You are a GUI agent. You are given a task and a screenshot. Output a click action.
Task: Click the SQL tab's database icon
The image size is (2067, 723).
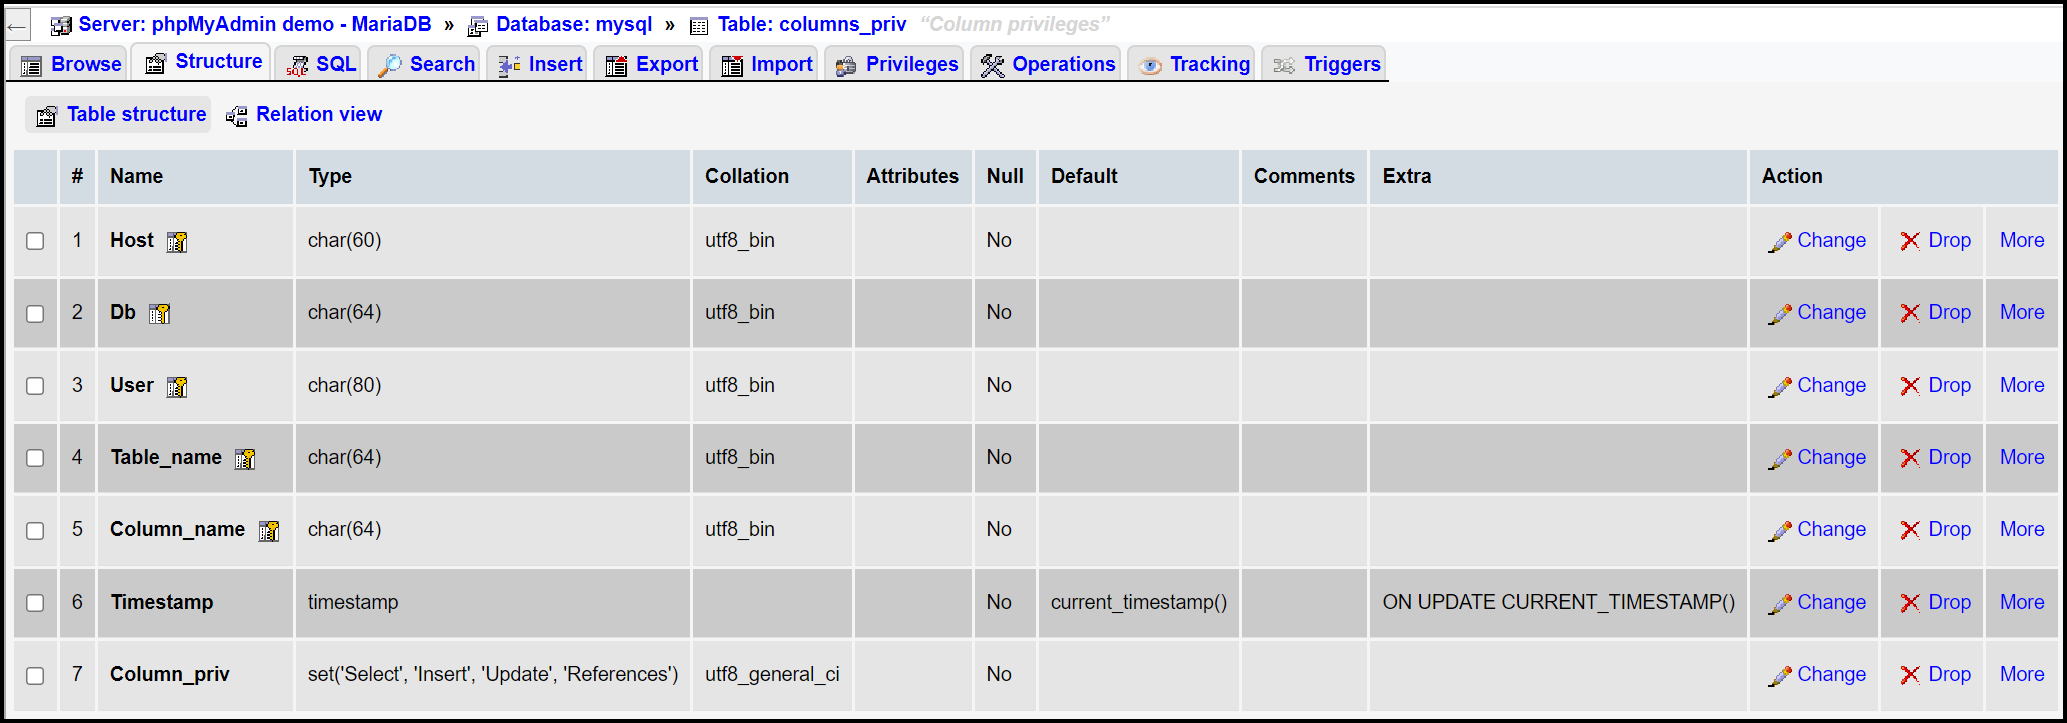click(296, 63)
